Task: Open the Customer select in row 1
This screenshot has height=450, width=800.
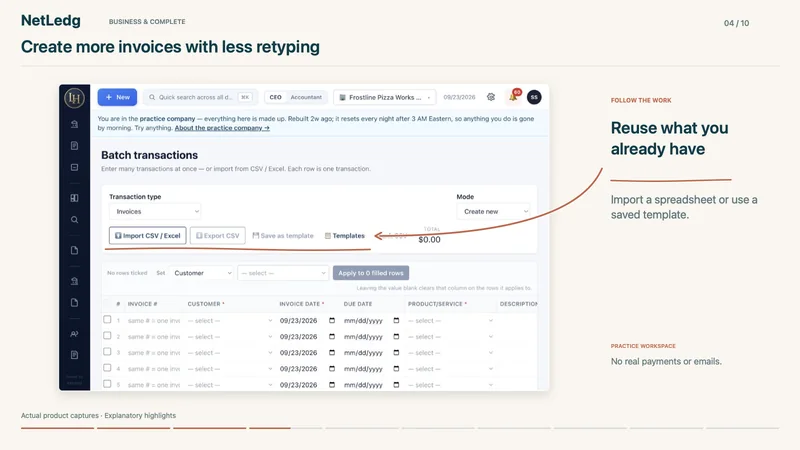Action: coord(230,321)
